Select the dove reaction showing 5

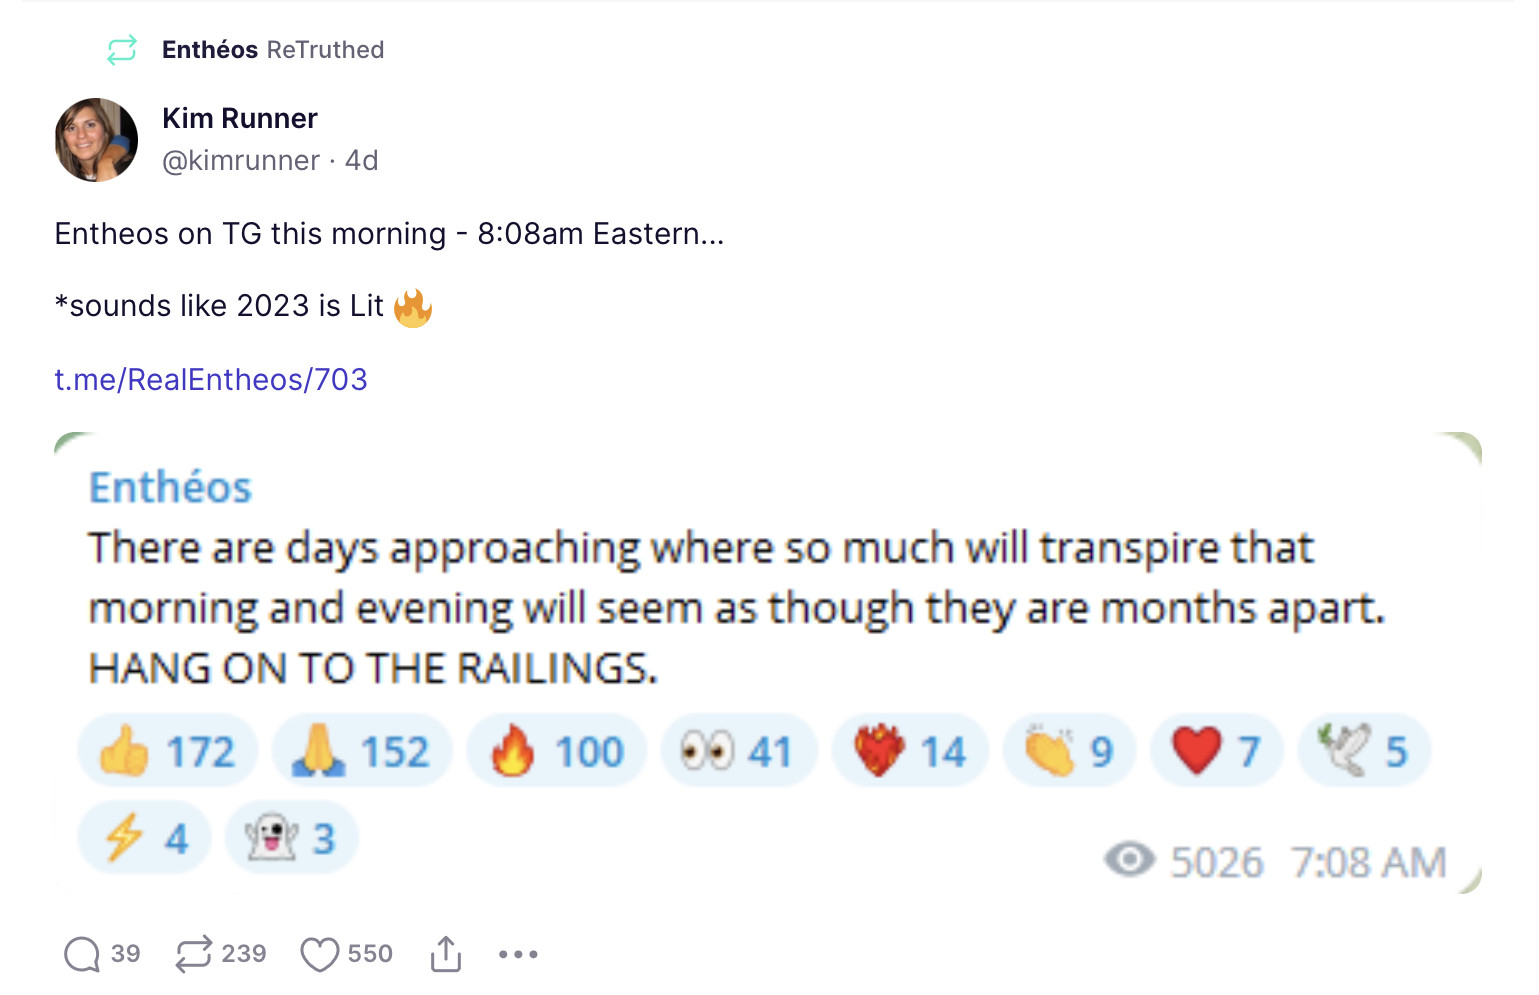(1363, 752)
